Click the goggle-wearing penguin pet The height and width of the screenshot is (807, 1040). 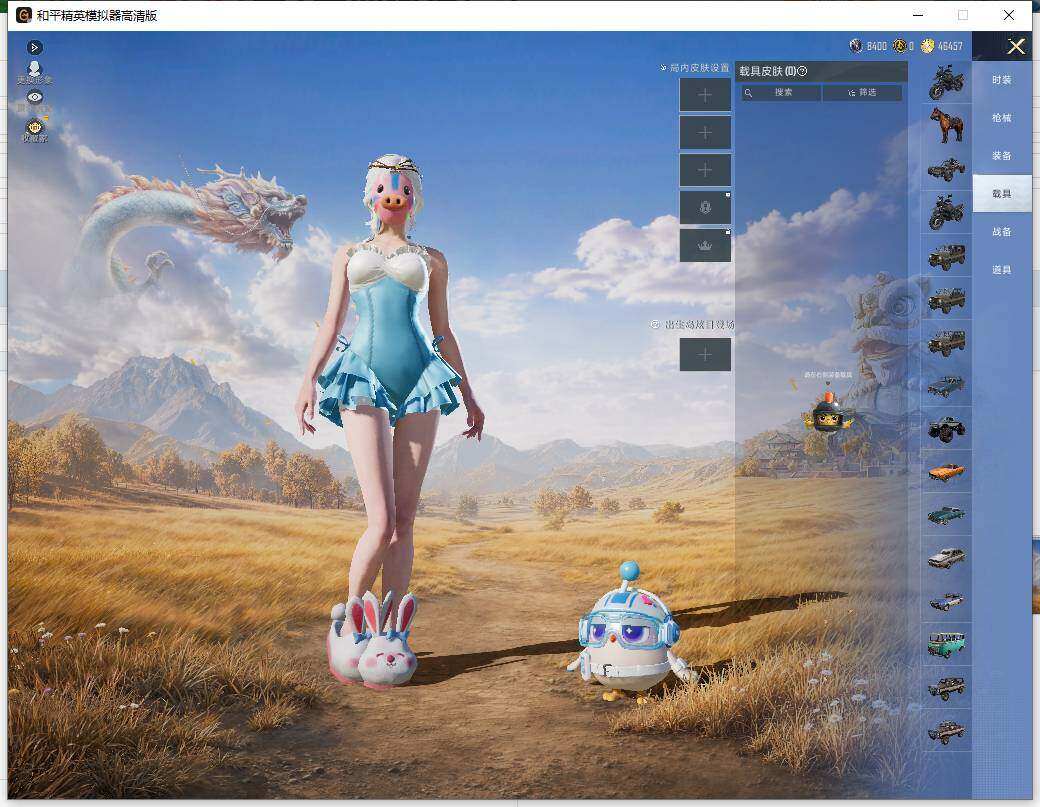(628, 633)
